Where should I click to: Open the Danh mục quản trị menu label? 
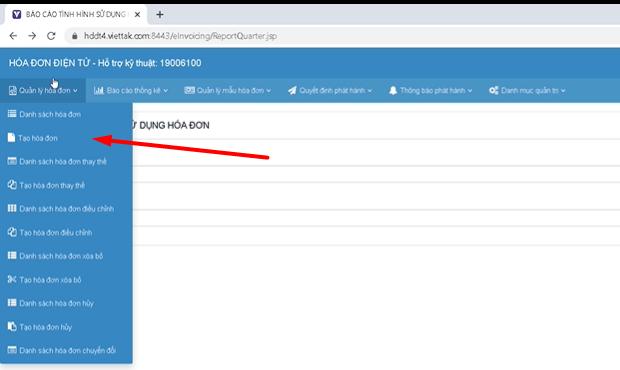(x=530, y=91)
